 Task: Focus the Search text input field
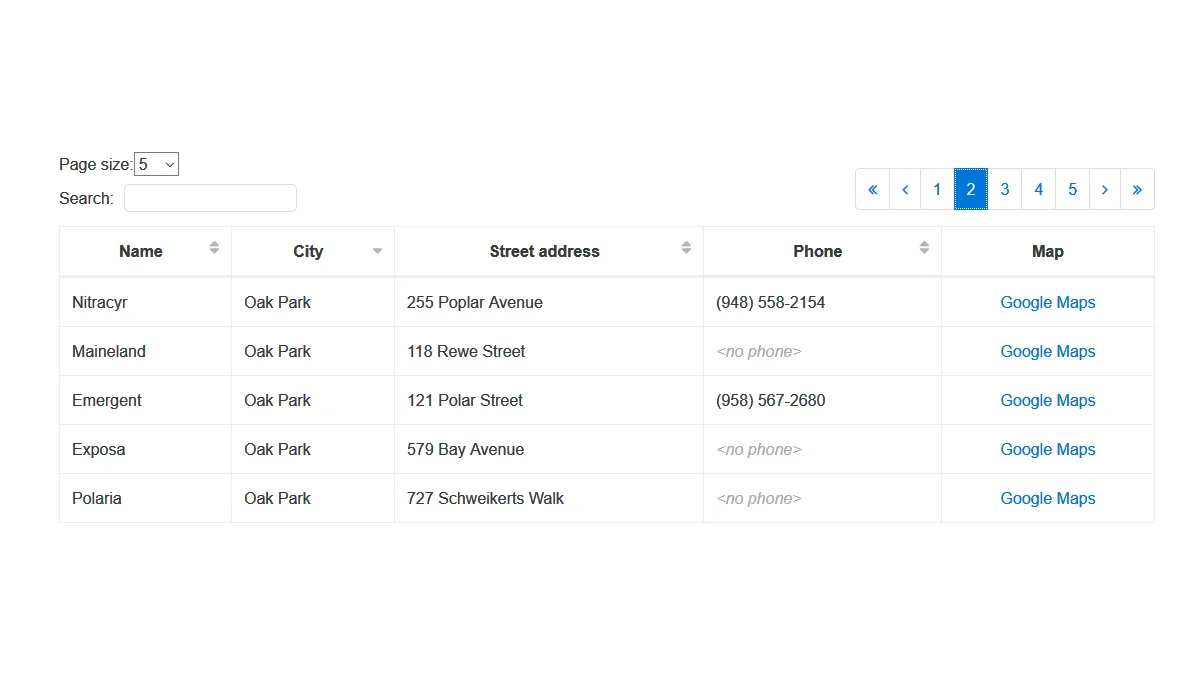pos(210,198)
